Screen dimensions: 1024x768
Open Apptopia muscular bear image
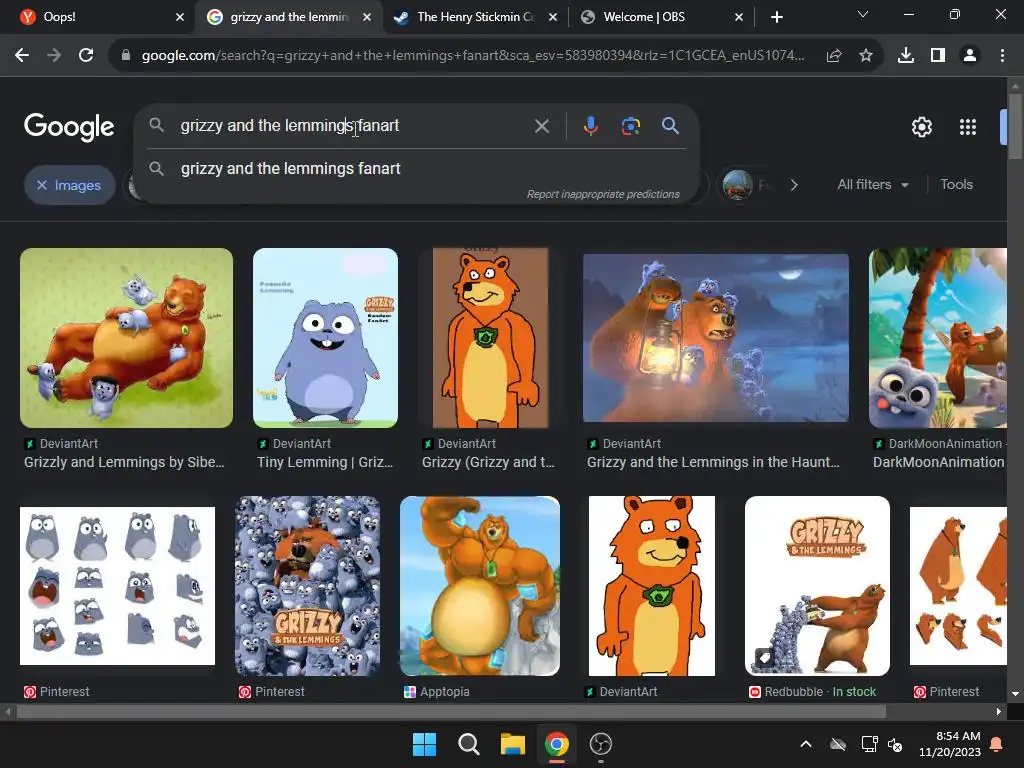click(480, 586)
